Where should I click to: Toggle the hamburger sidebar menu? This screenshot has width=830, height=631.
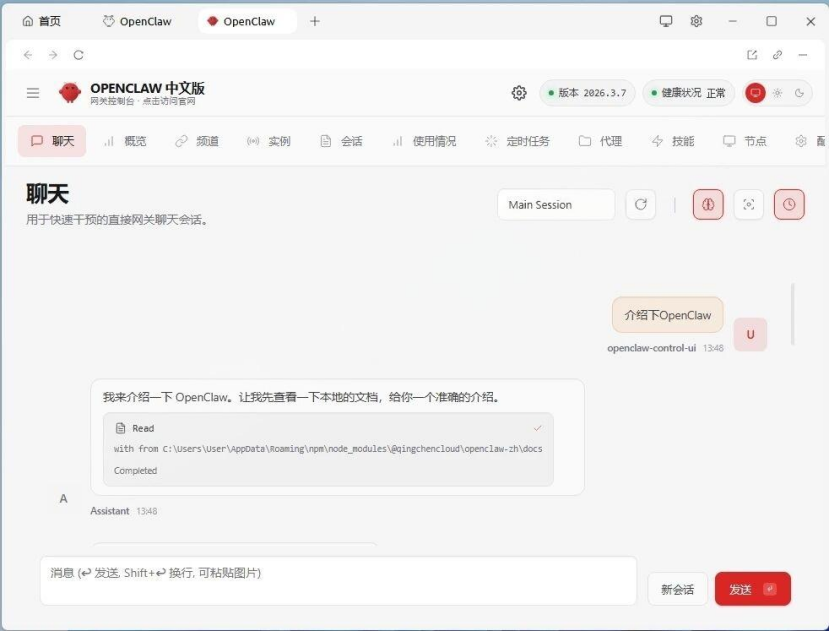(33, 93)
